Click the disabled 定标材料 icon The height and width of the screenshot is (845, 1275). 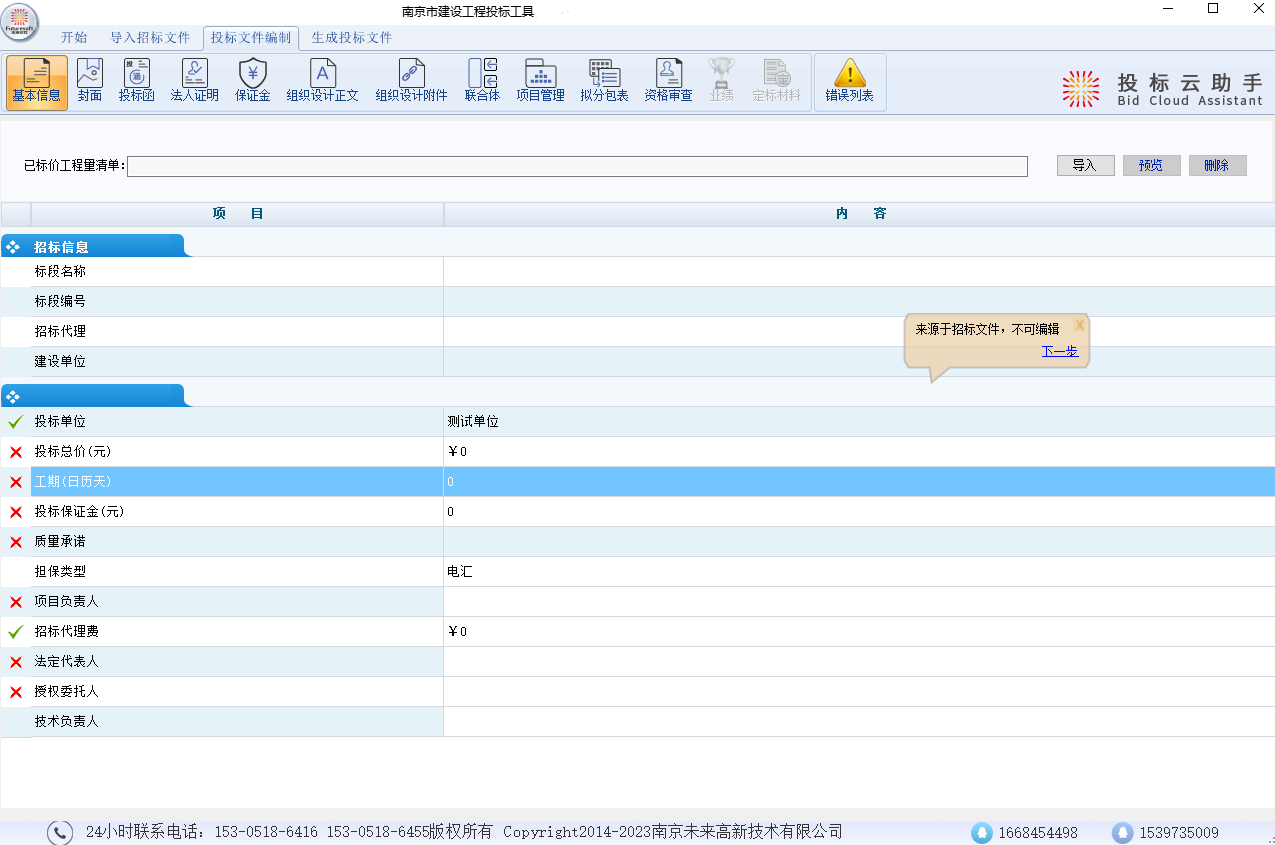tap(776, 82)
